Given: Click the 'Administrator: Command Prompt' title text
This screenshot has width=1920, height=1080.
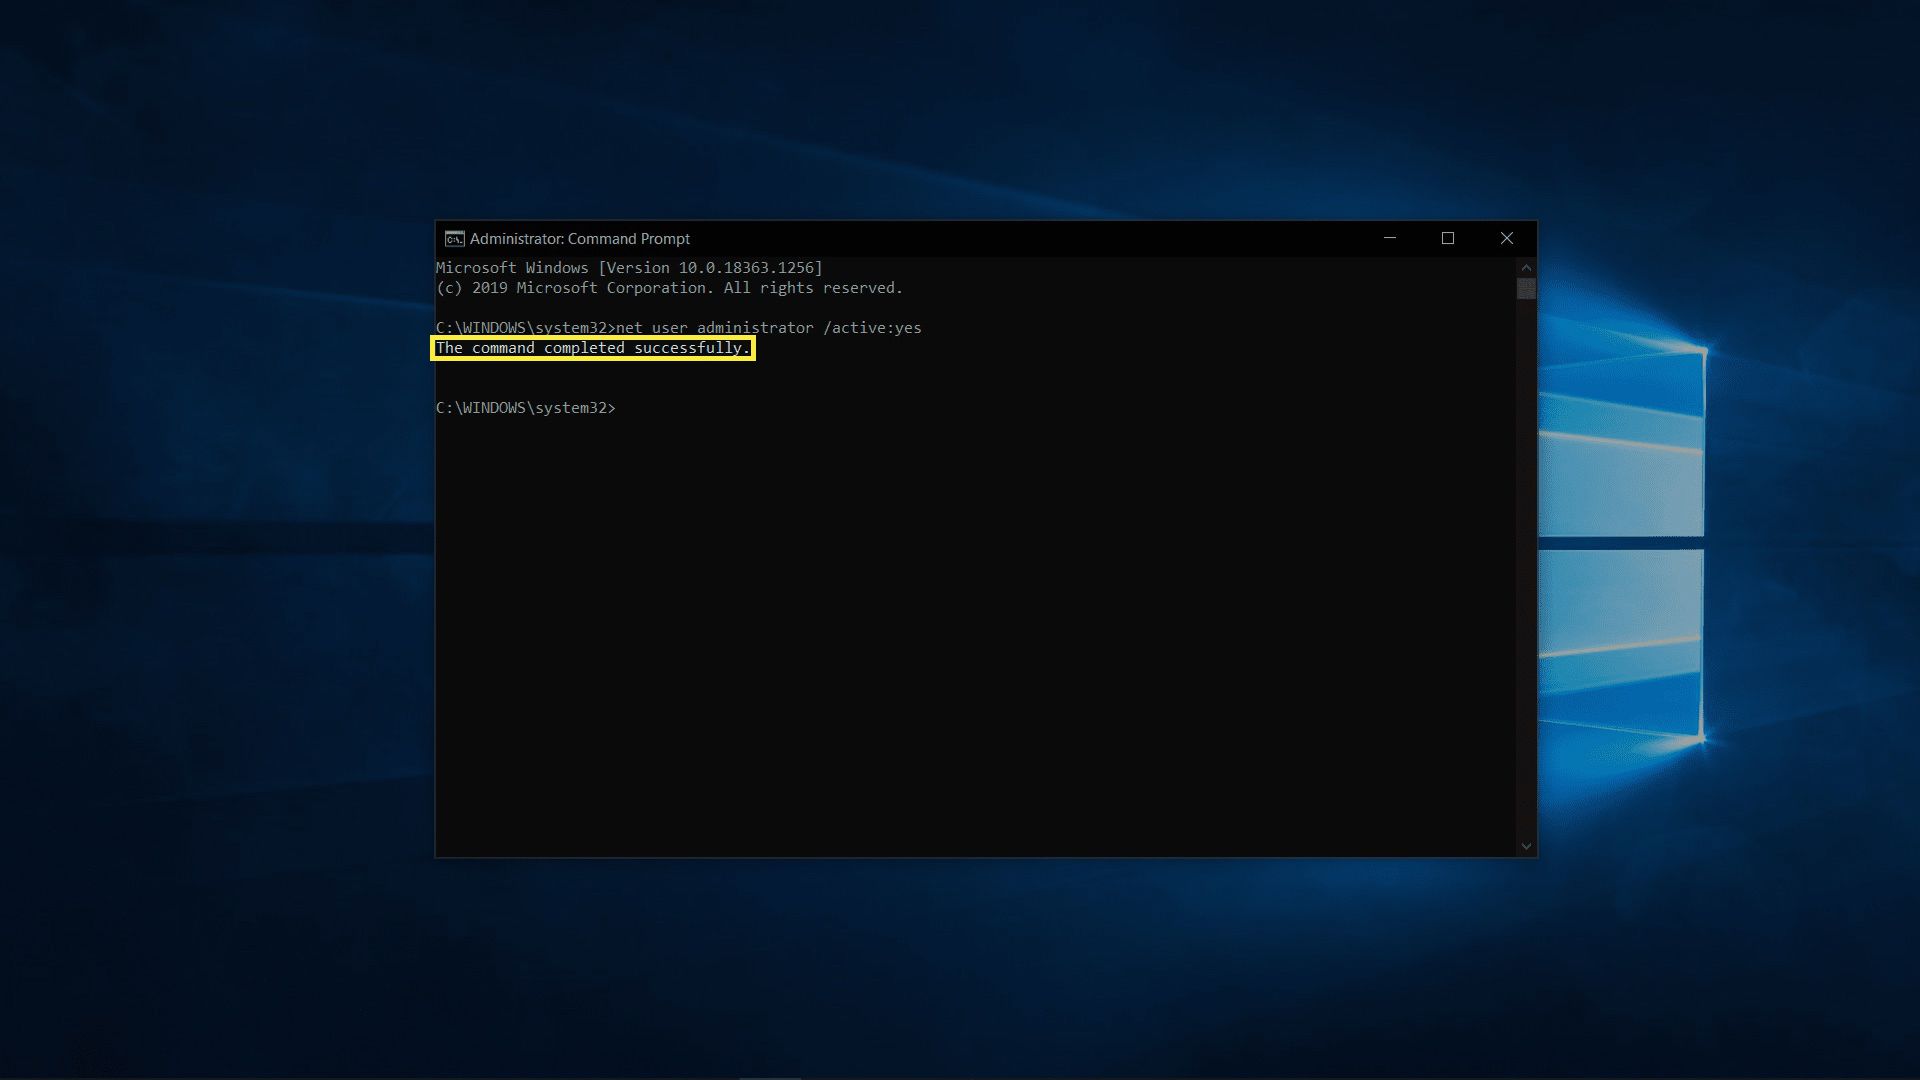Looking at the screenshot, I should pos(580,239).
